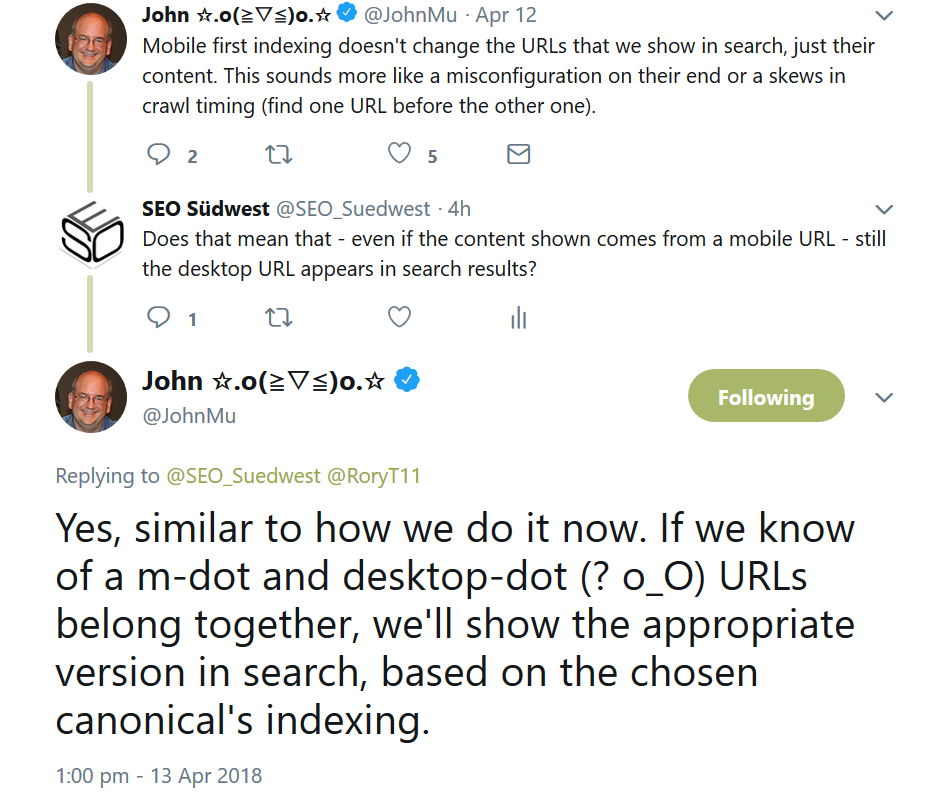The width and height of the screenshot is (939, 805).
Task: Expand options chevron on SEO Südwest tweet
Action: pyautogui.click(x=884, y=209)
